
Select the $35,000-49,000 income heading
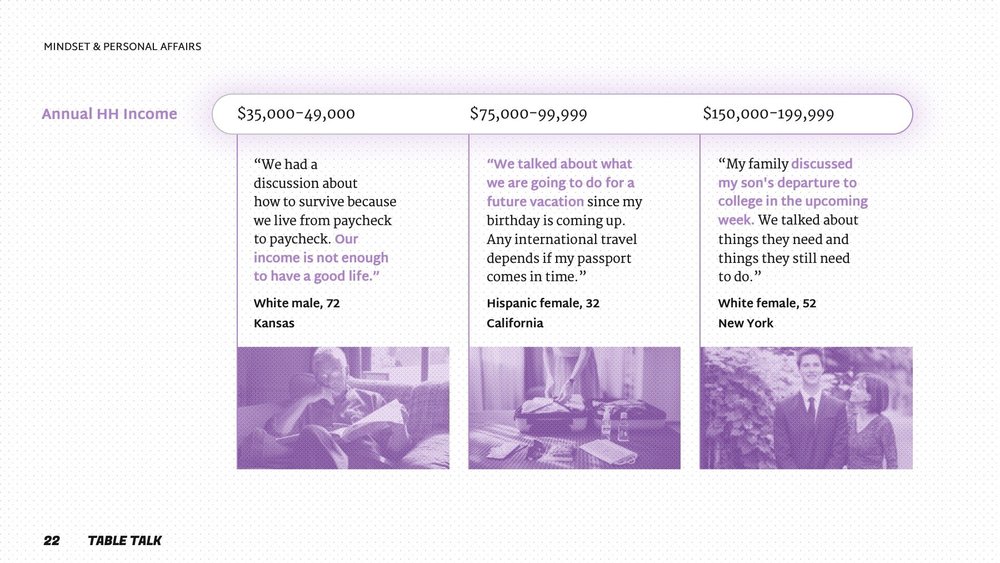click(x=296, y=114)
